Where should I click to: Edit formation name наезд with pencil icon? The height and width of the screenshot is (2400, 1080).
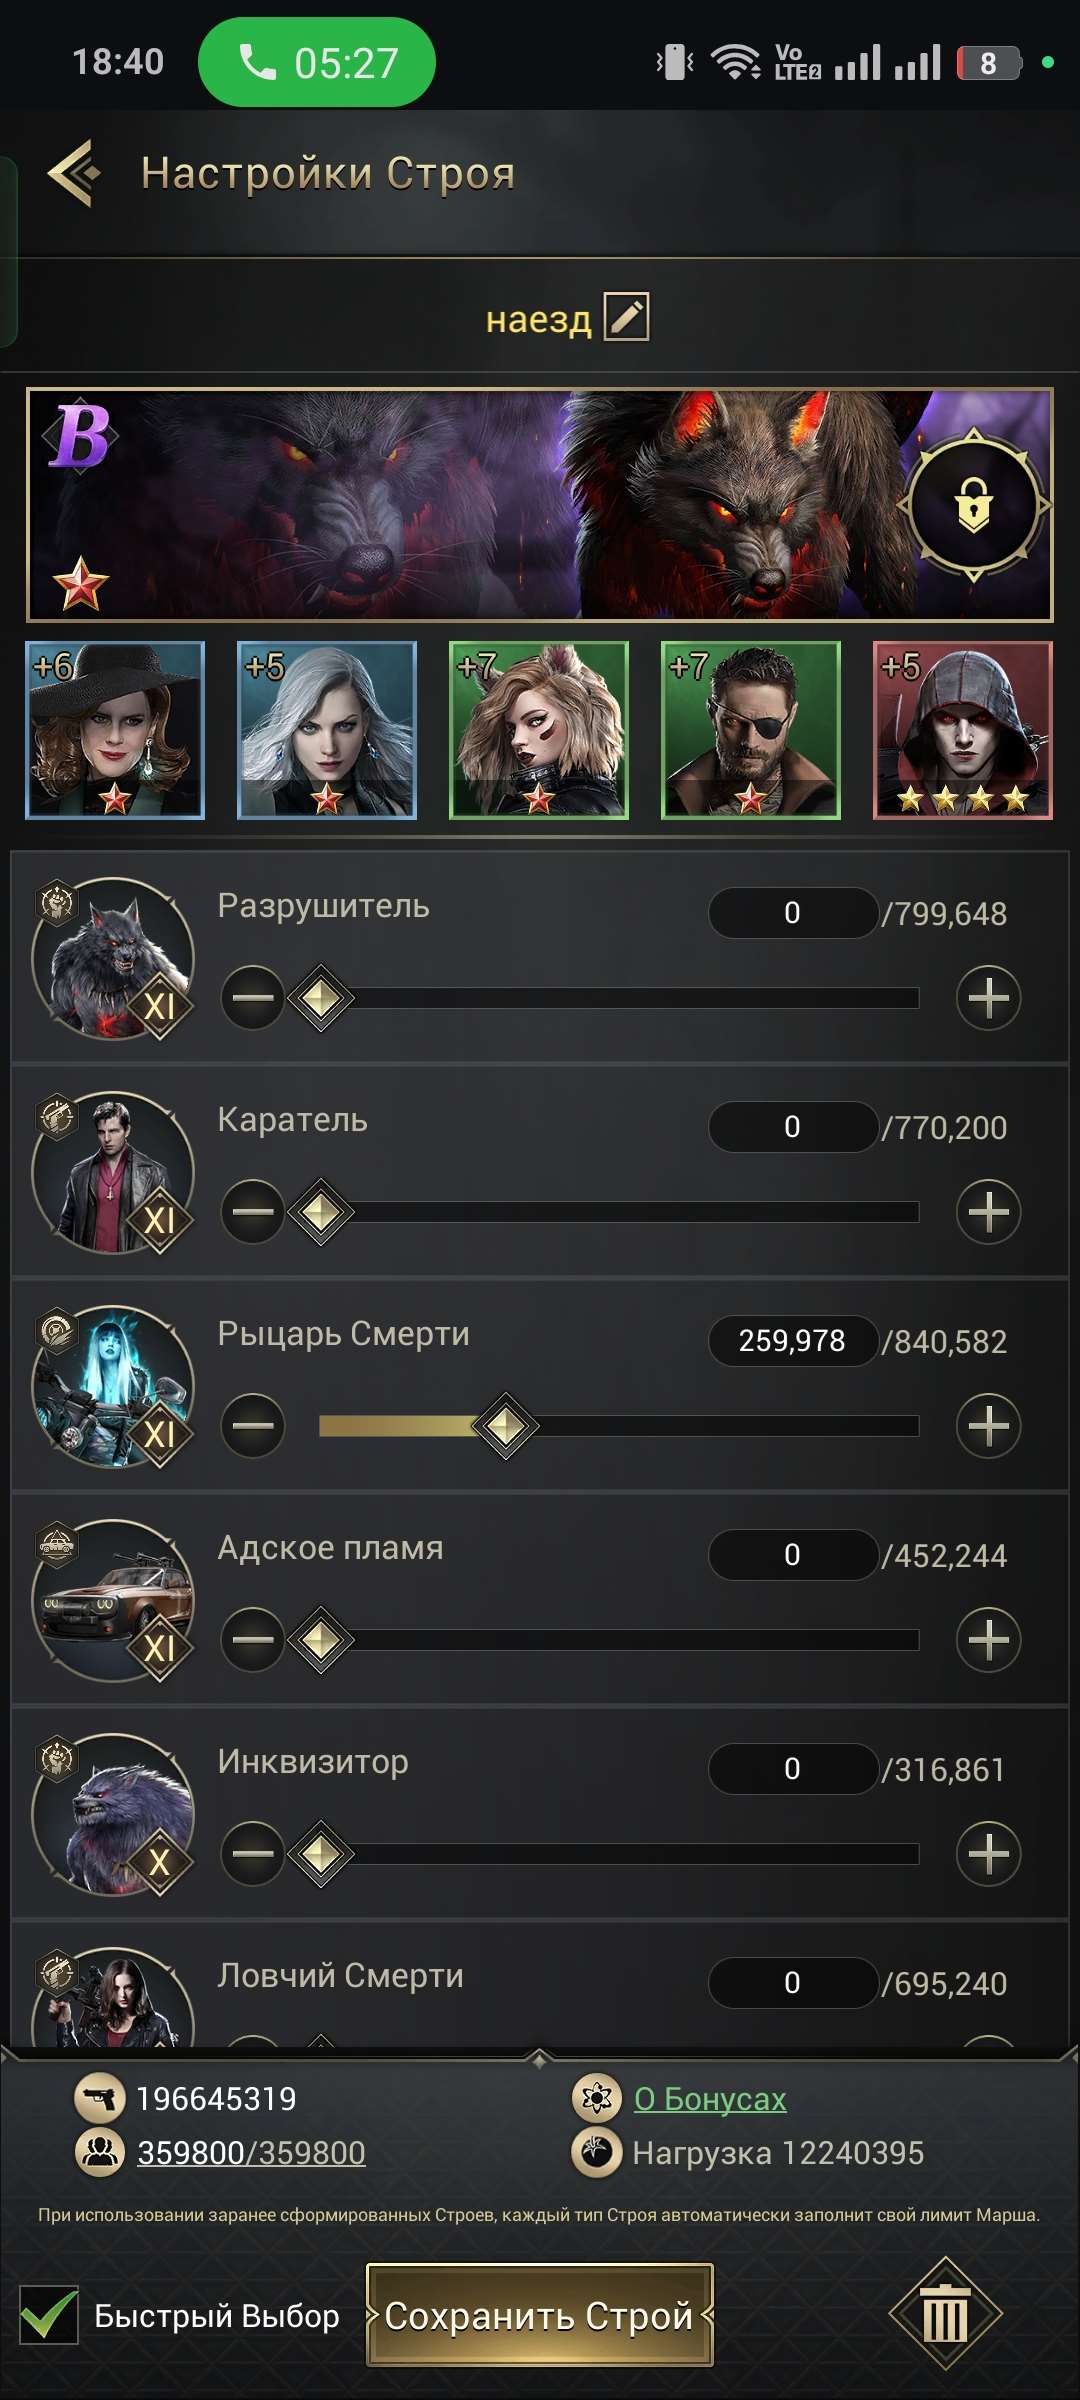click(x=627, y=318)
